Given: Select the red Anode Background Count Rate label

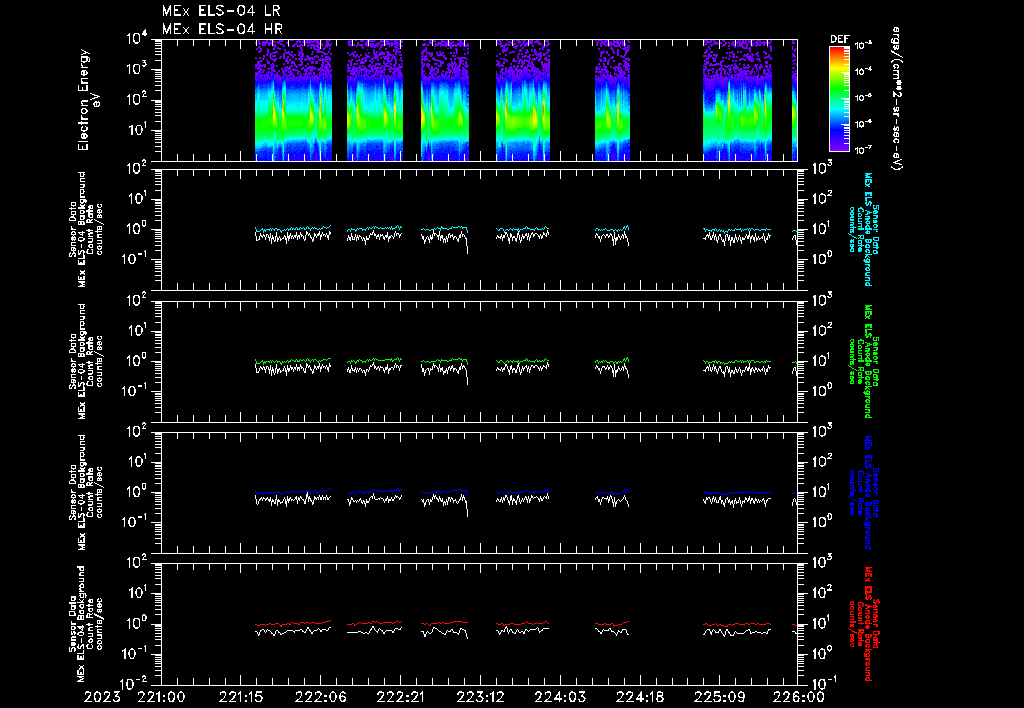Looking at the screenshot, I should click(x=864, y=625).
